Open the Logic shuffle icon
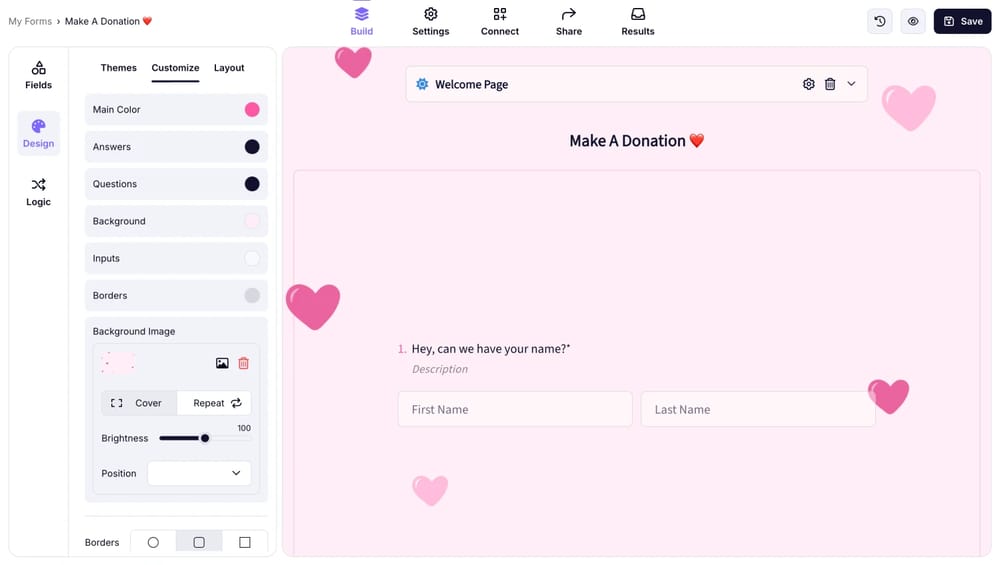The image size is (1000, 565). click(x=38, y=185)
